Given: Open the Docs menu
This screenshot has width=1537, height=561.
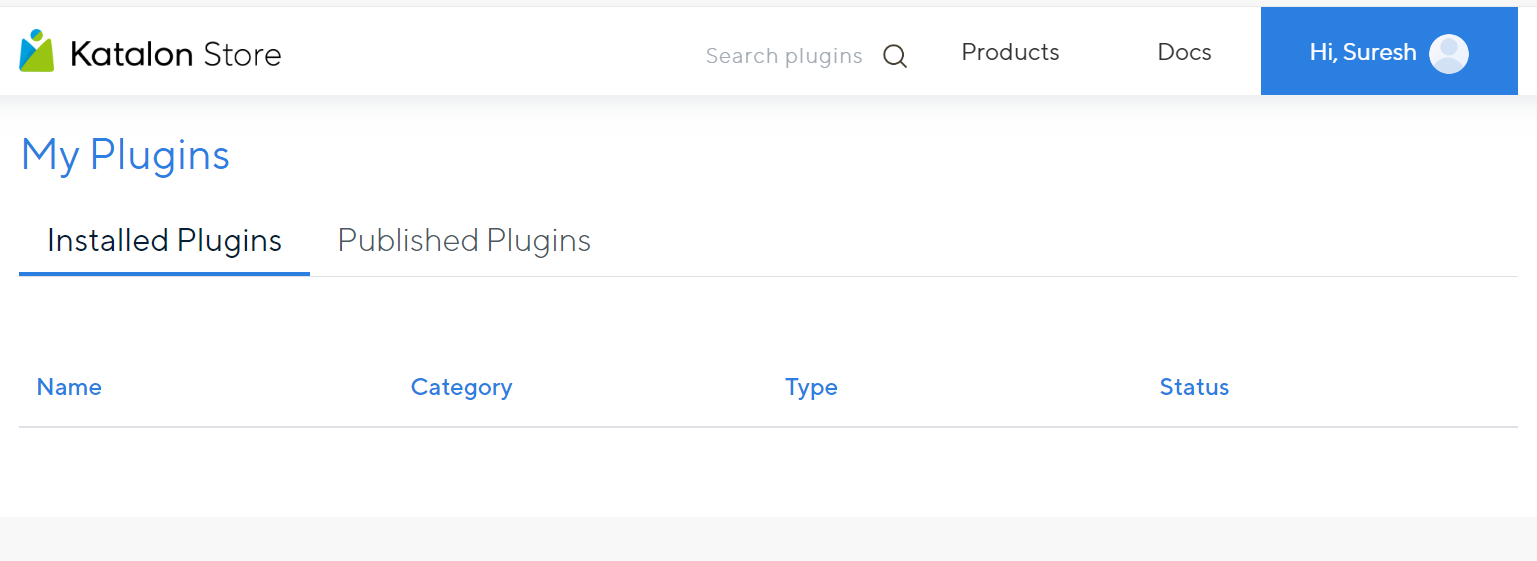Looking at the screenshot, I should [x=1184, y=52].
